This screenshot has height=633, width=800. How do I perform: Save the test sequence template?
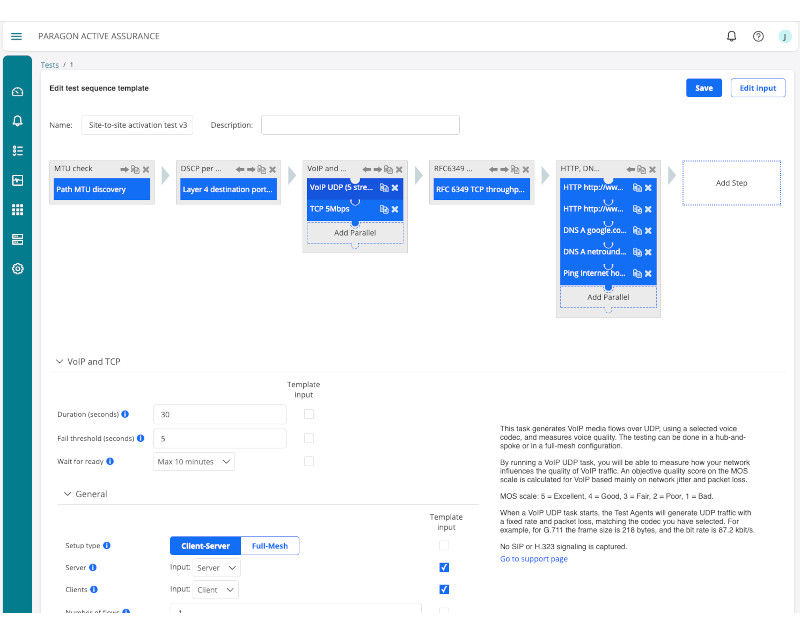click(704, 88)
